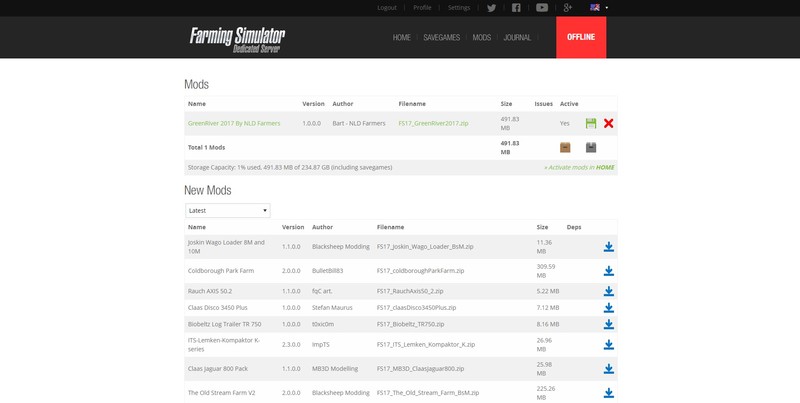Open the JOURNAL menu item
This screenshot has width=800, height=403.
point(517,37)
